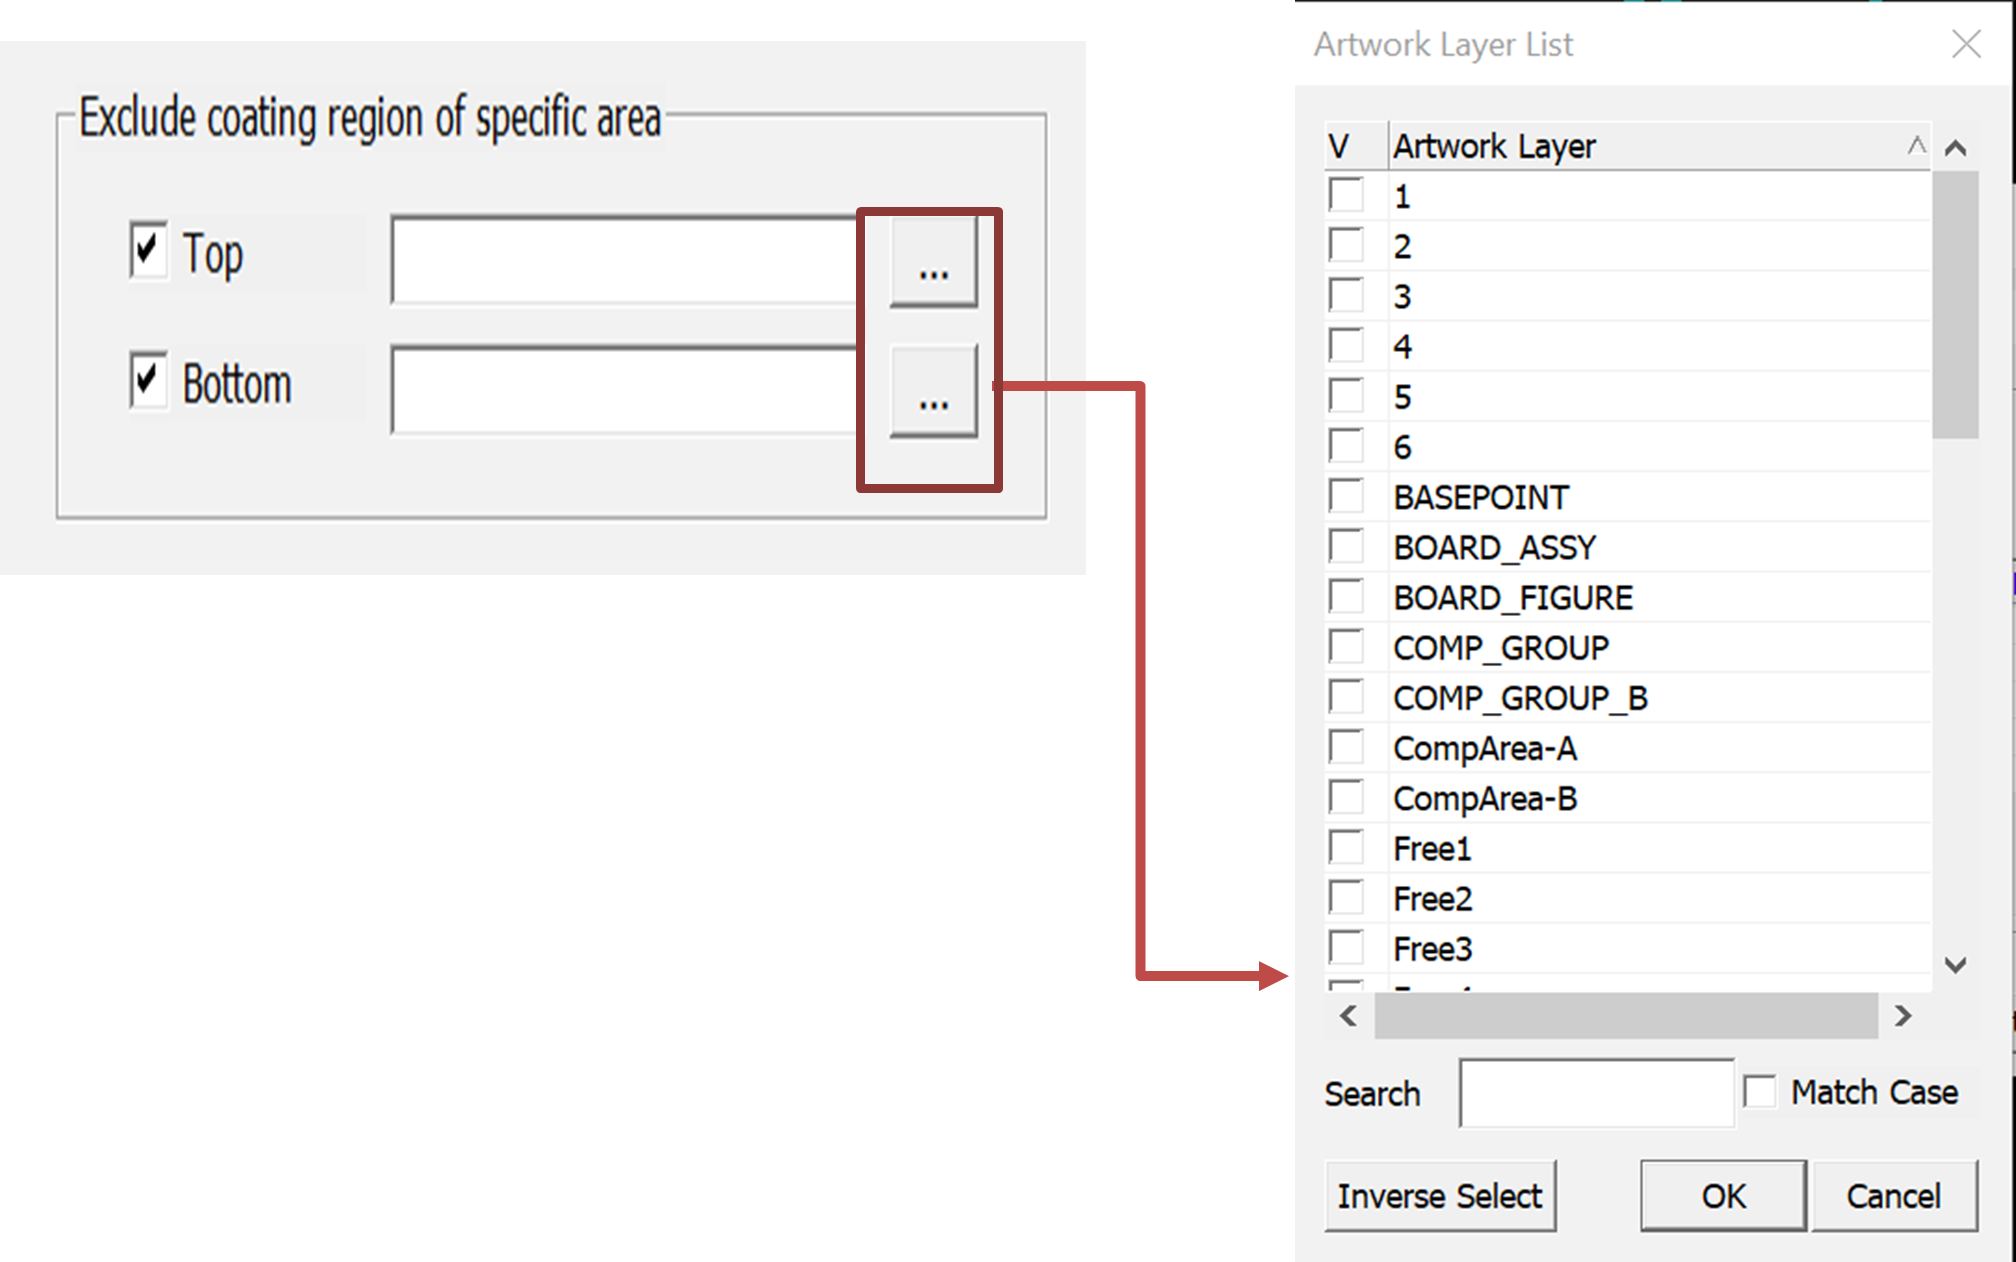Tick the CompArea-A layer checkbox
Screen dimensions: 2016x1262
(1346, 747)
